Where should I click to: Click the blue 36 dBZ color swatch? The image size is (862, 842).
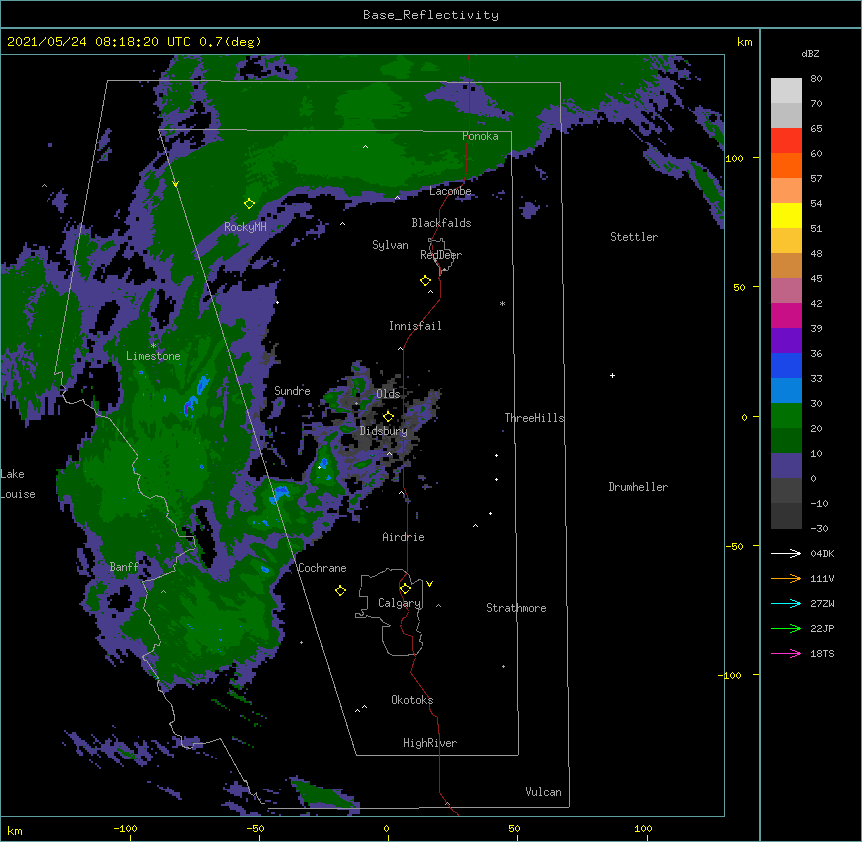786,365
